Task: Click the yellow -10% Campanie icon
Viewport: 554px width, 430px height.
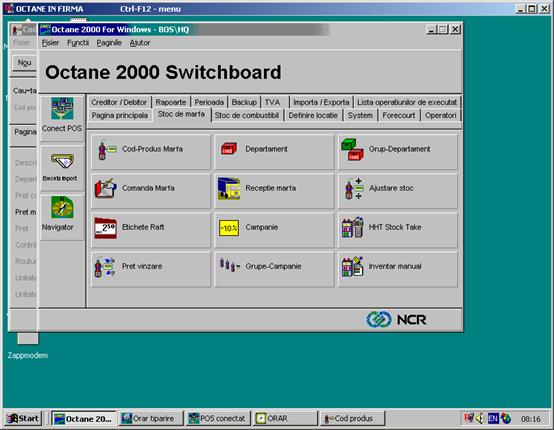Action: tap(229, 228)
